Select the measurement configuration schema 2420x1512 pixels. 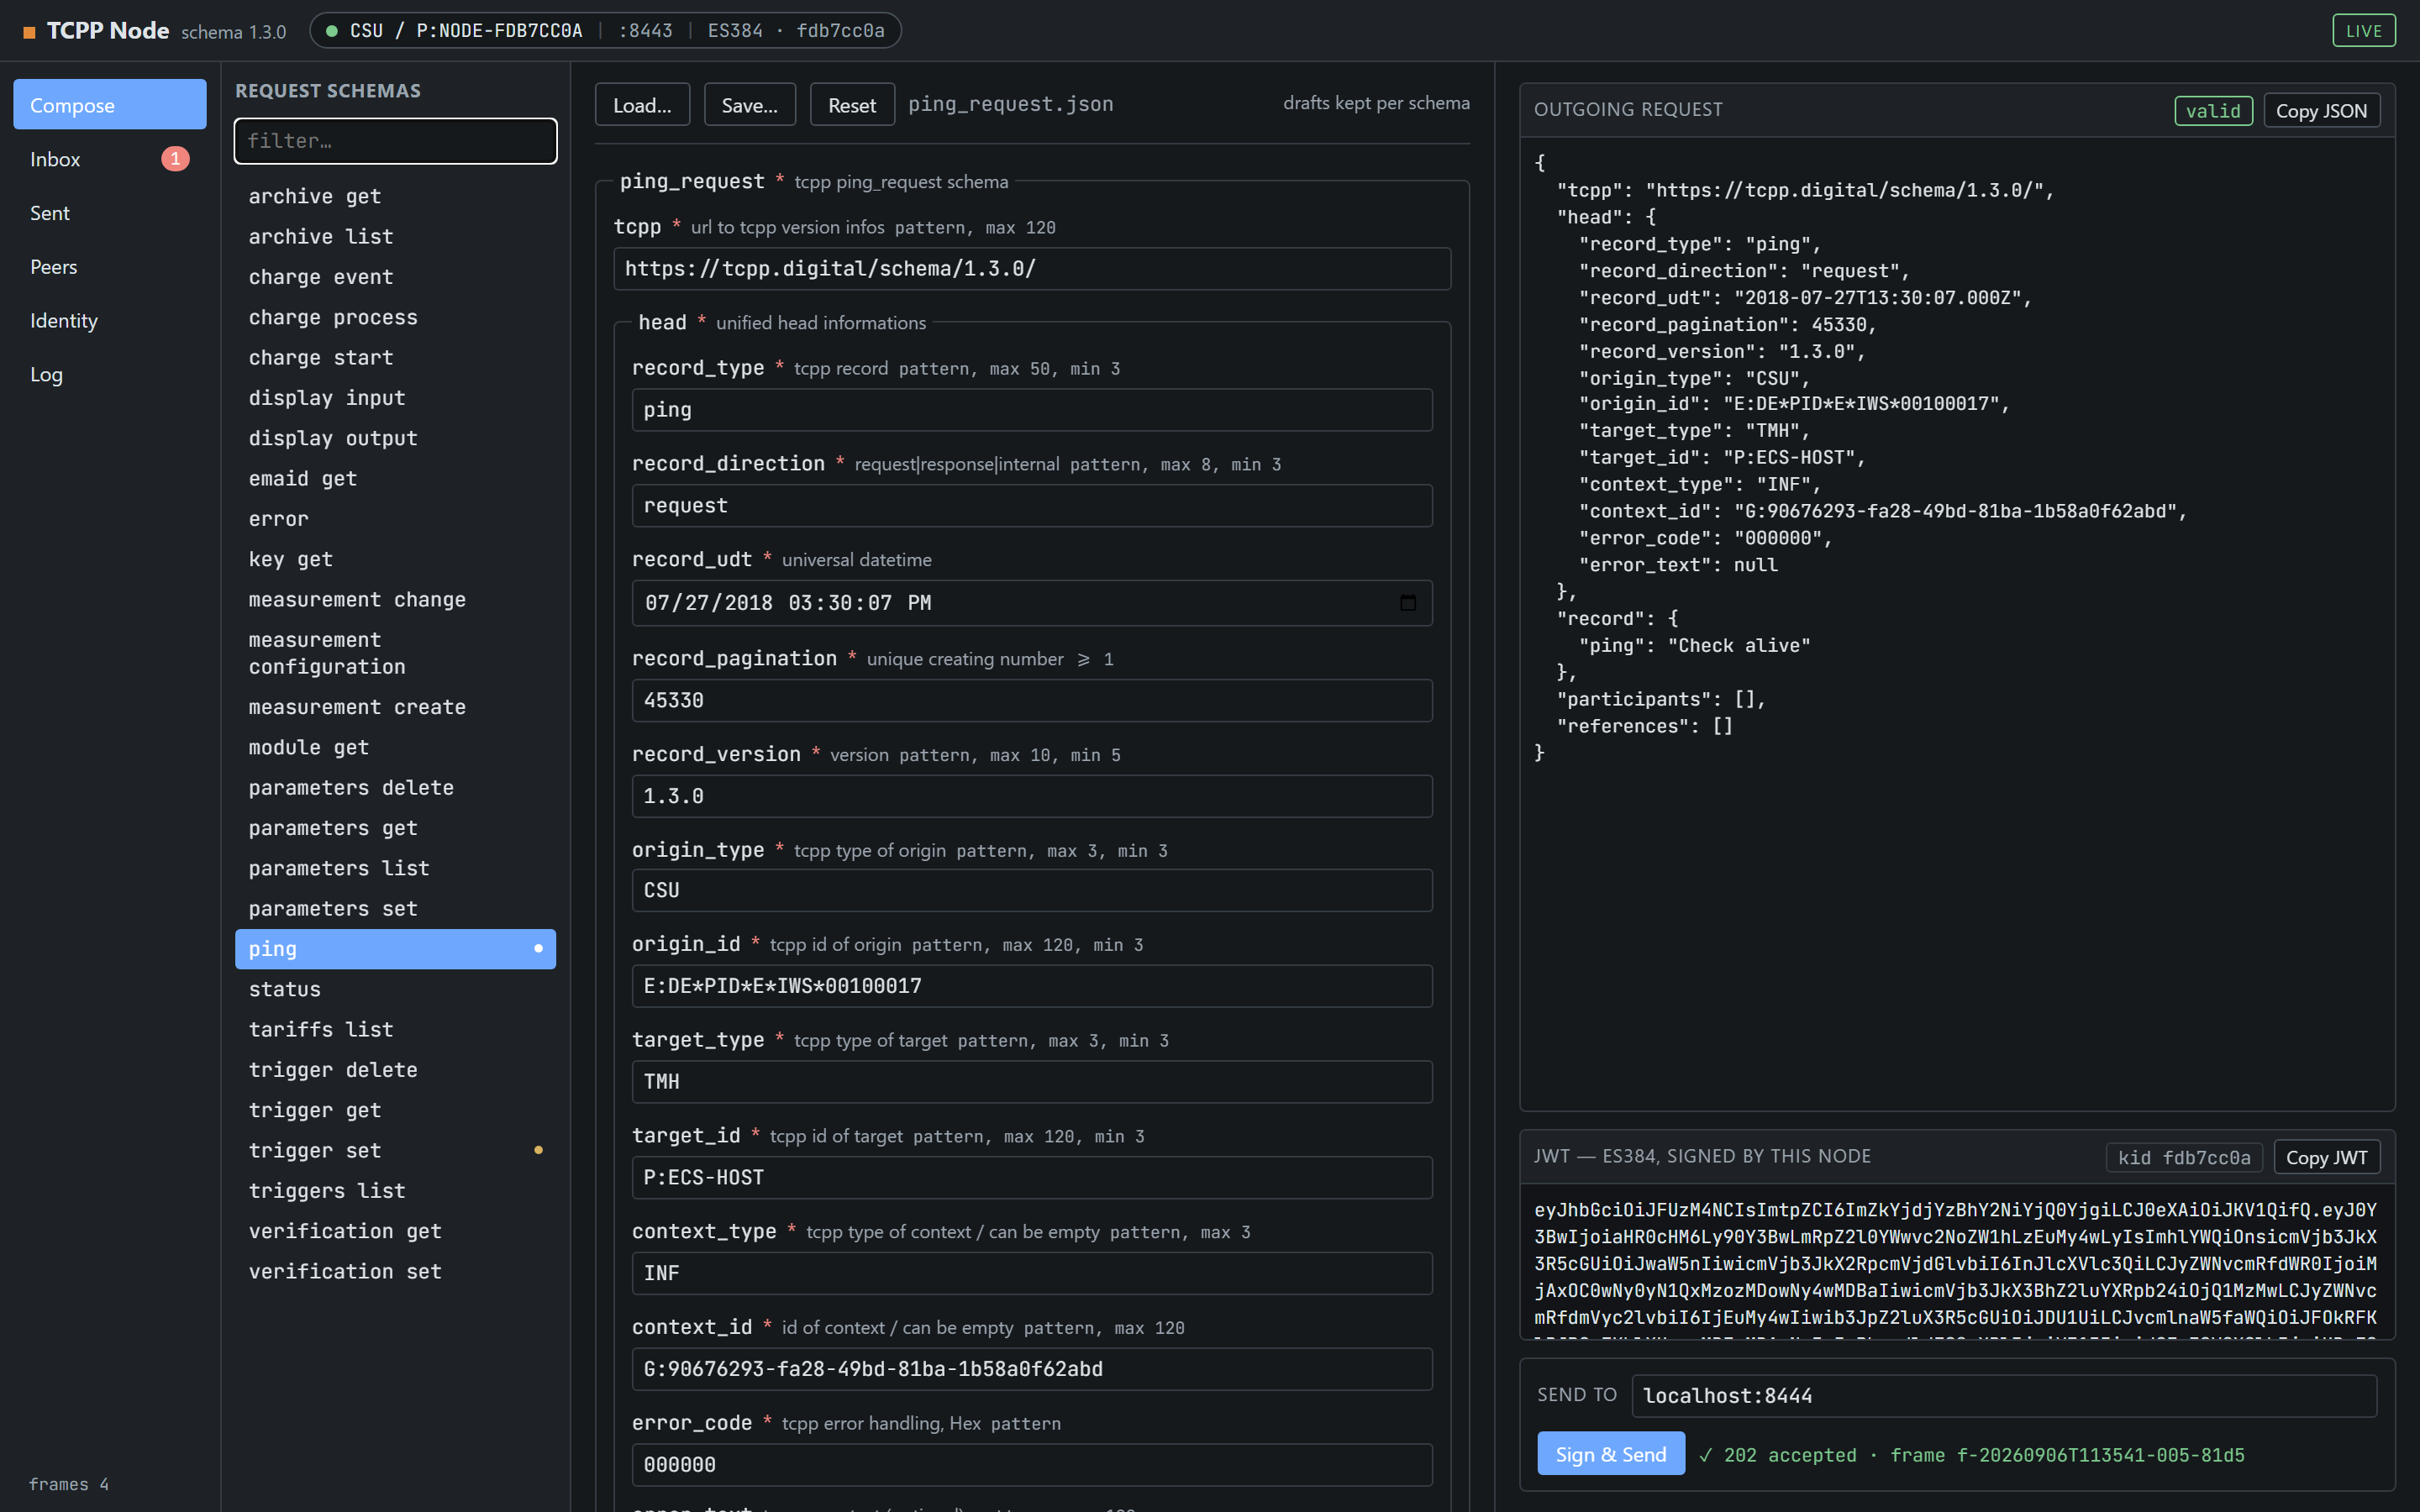tap(395, 654)
